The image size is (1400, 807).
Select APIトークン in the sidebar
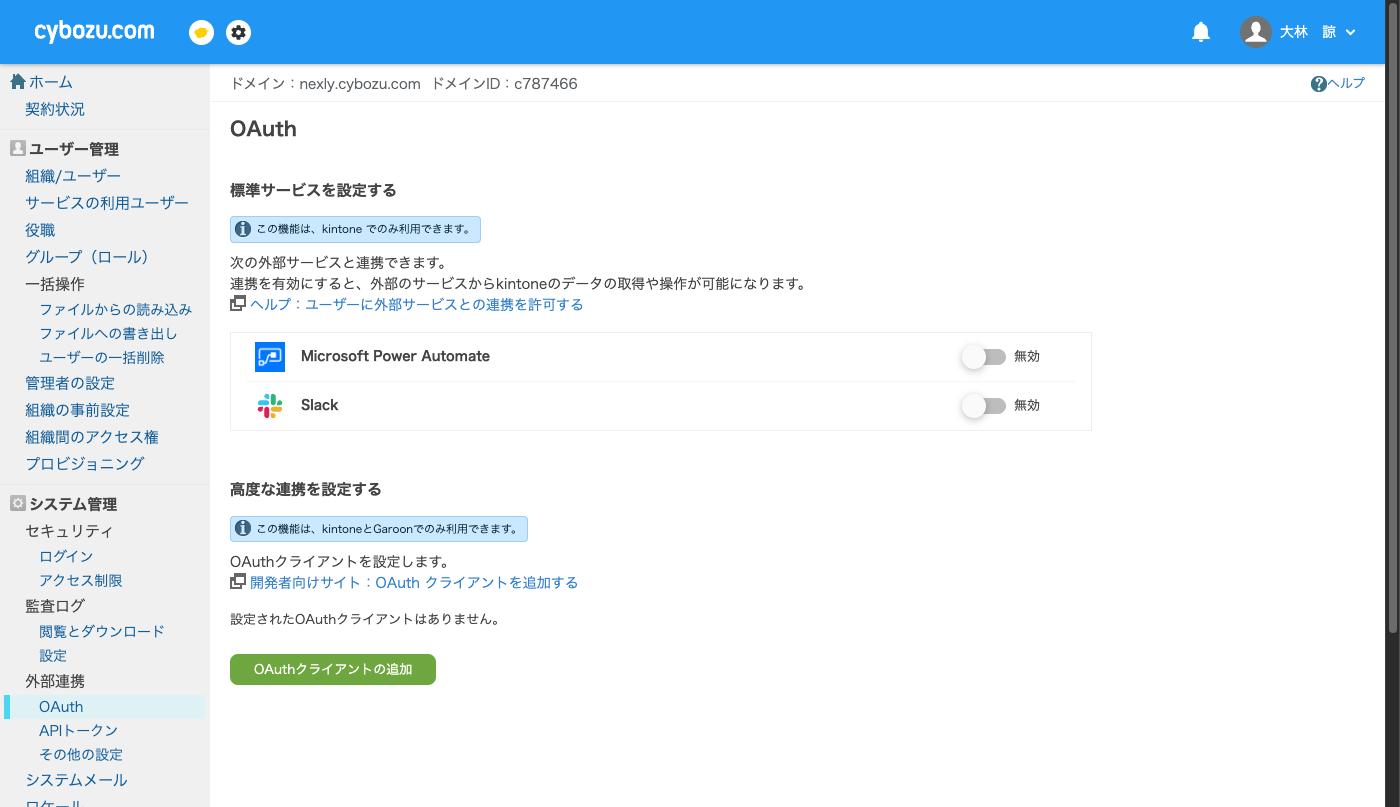click(x=78, y=730)
